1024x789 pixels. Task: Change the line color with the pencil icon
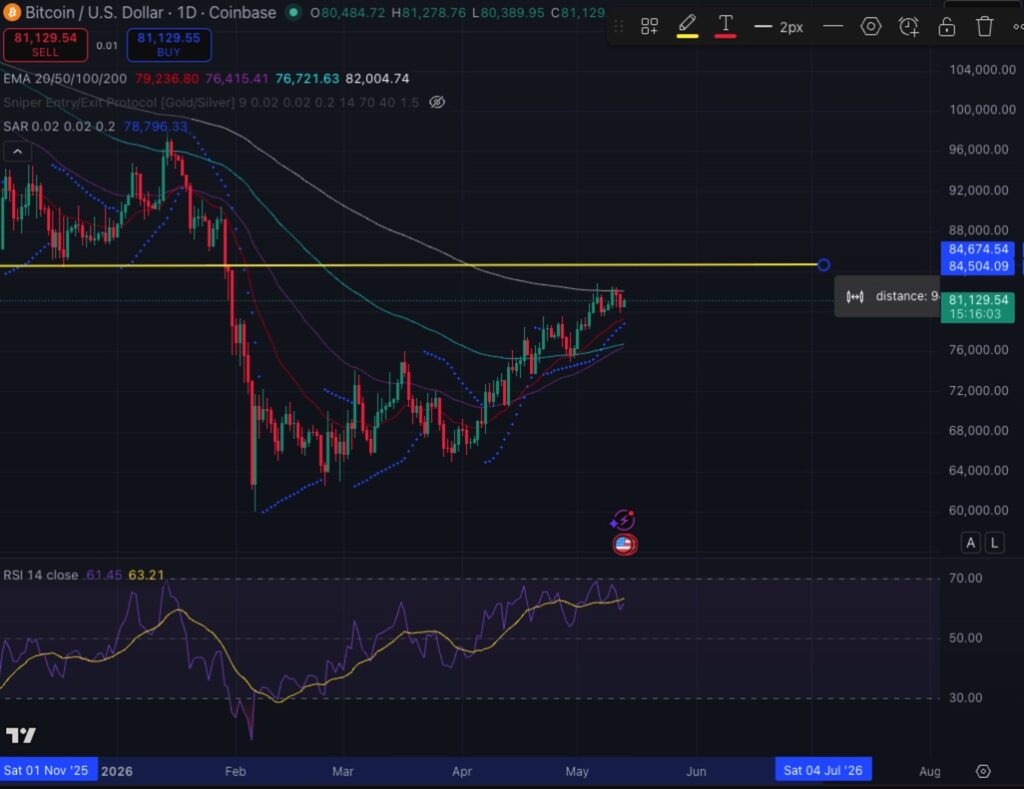(x=687, y=26)
